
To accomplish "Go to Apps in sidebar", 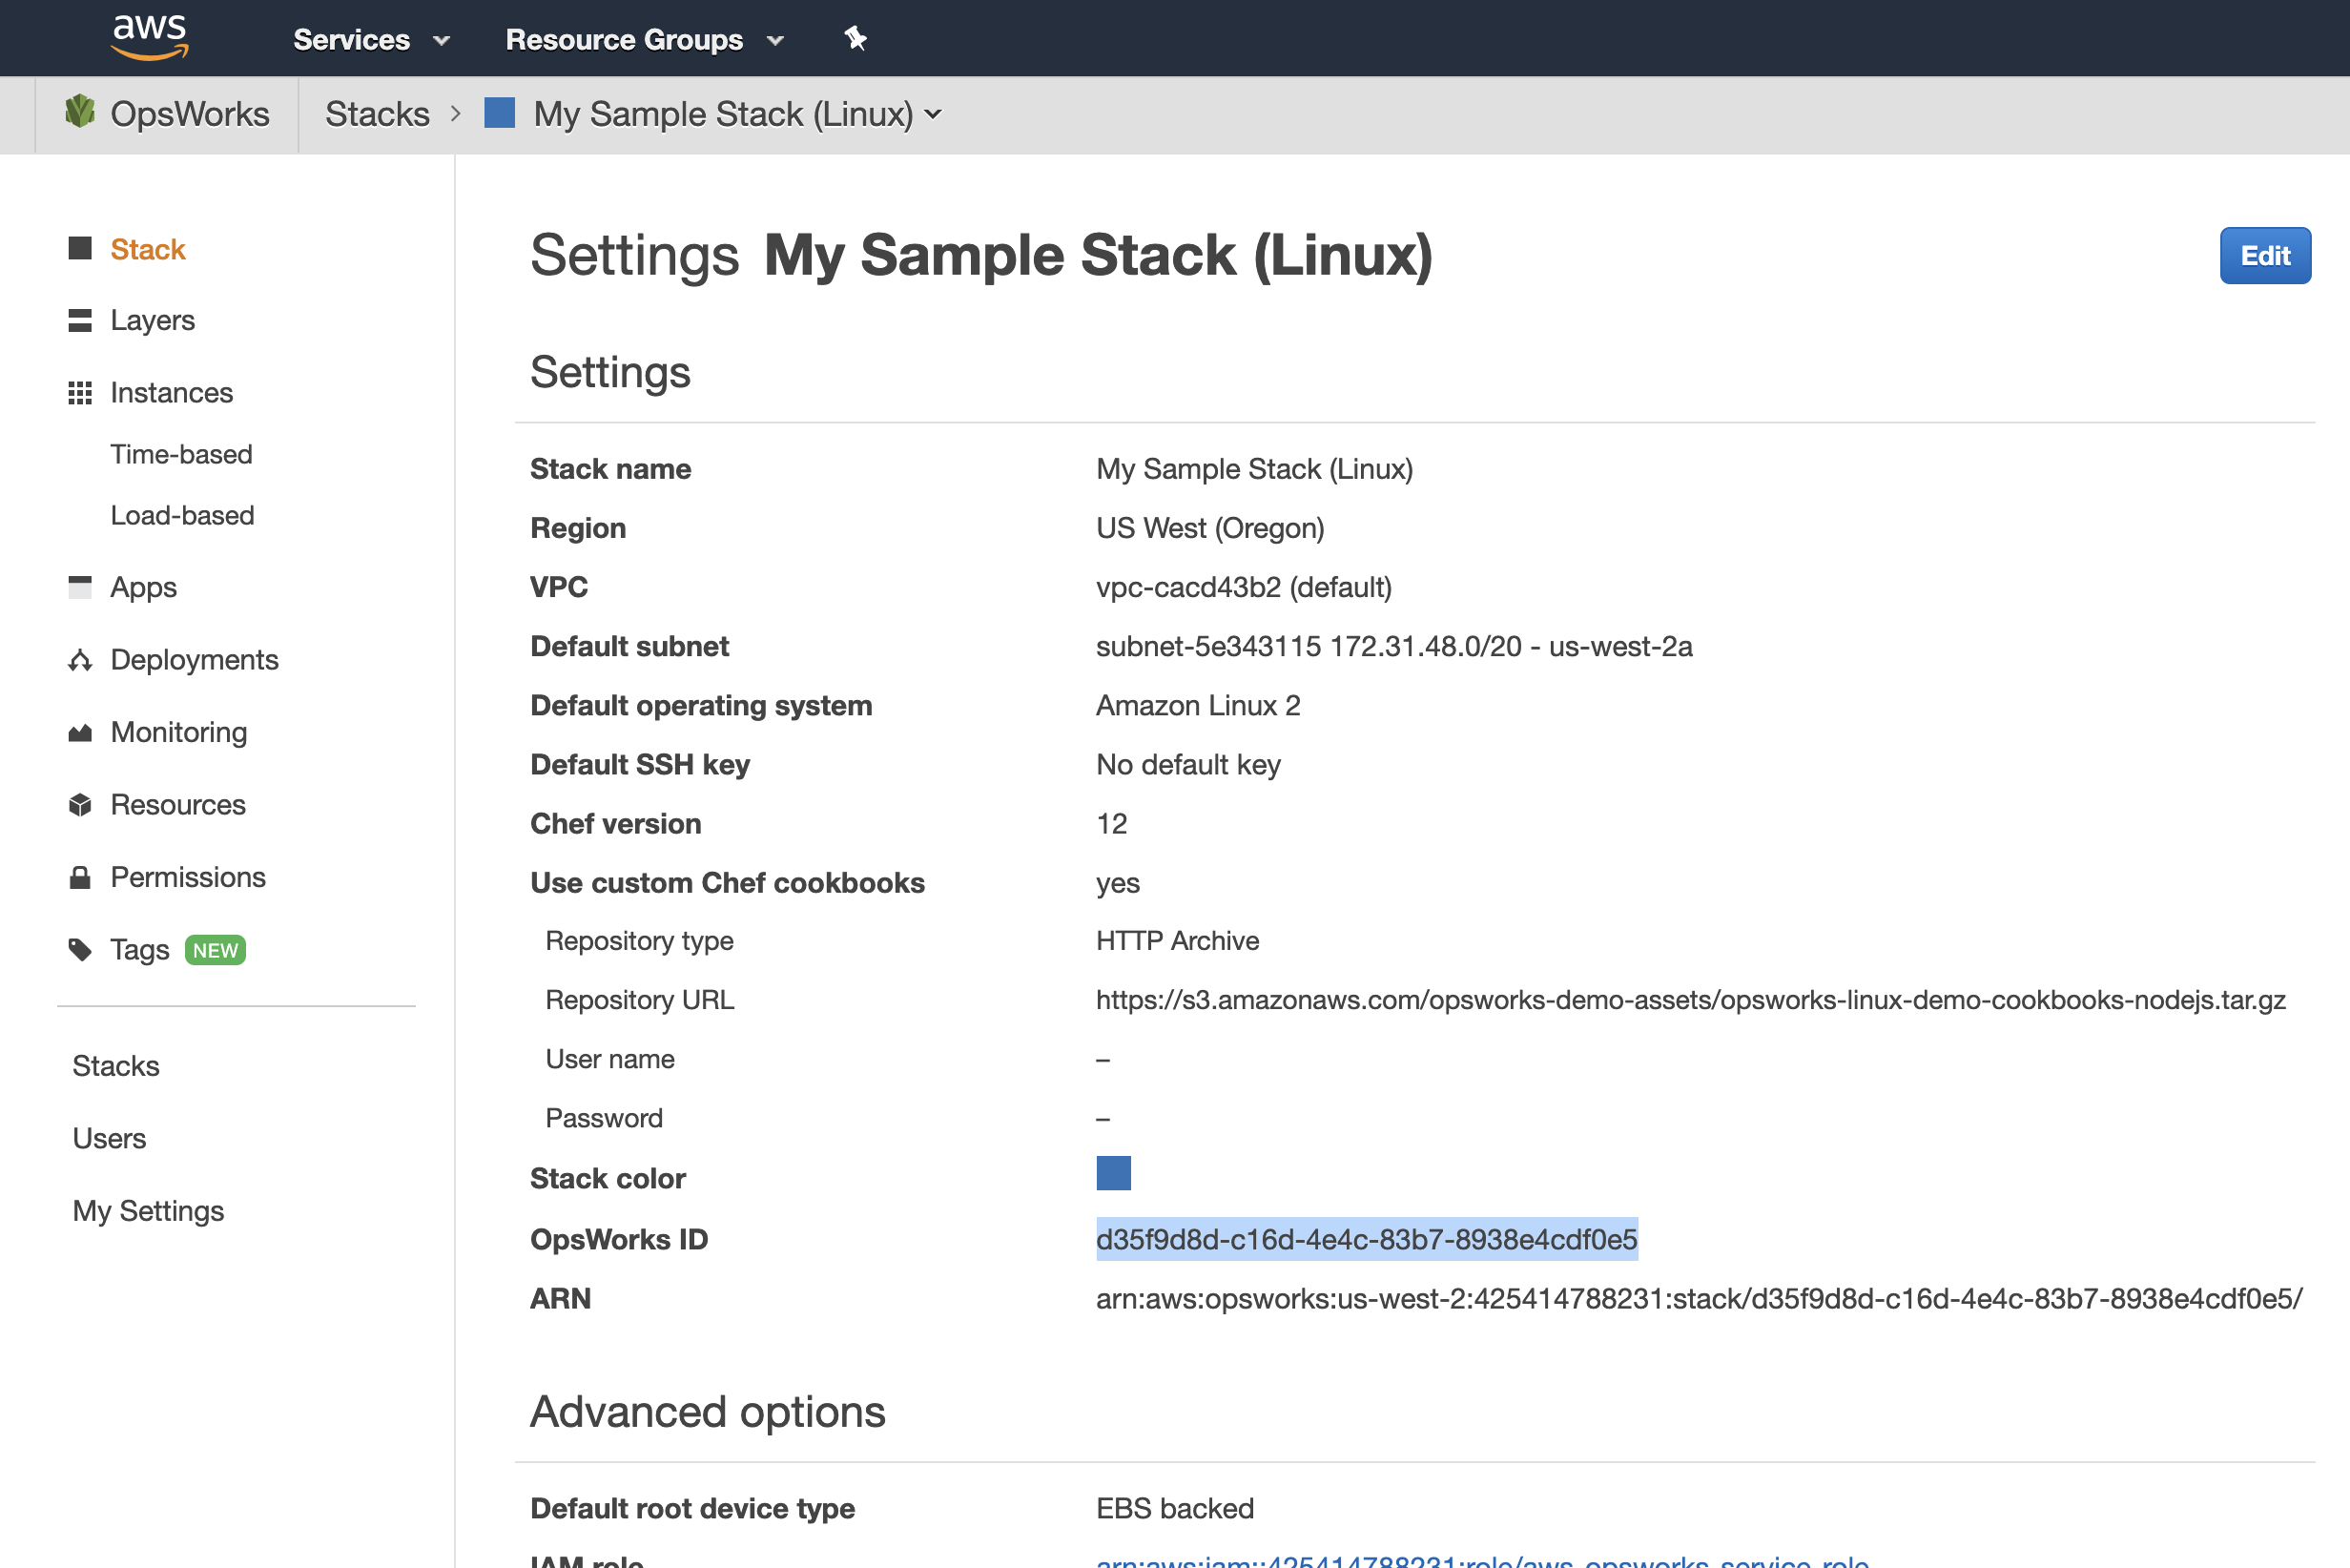I will (x=143, y=587).
